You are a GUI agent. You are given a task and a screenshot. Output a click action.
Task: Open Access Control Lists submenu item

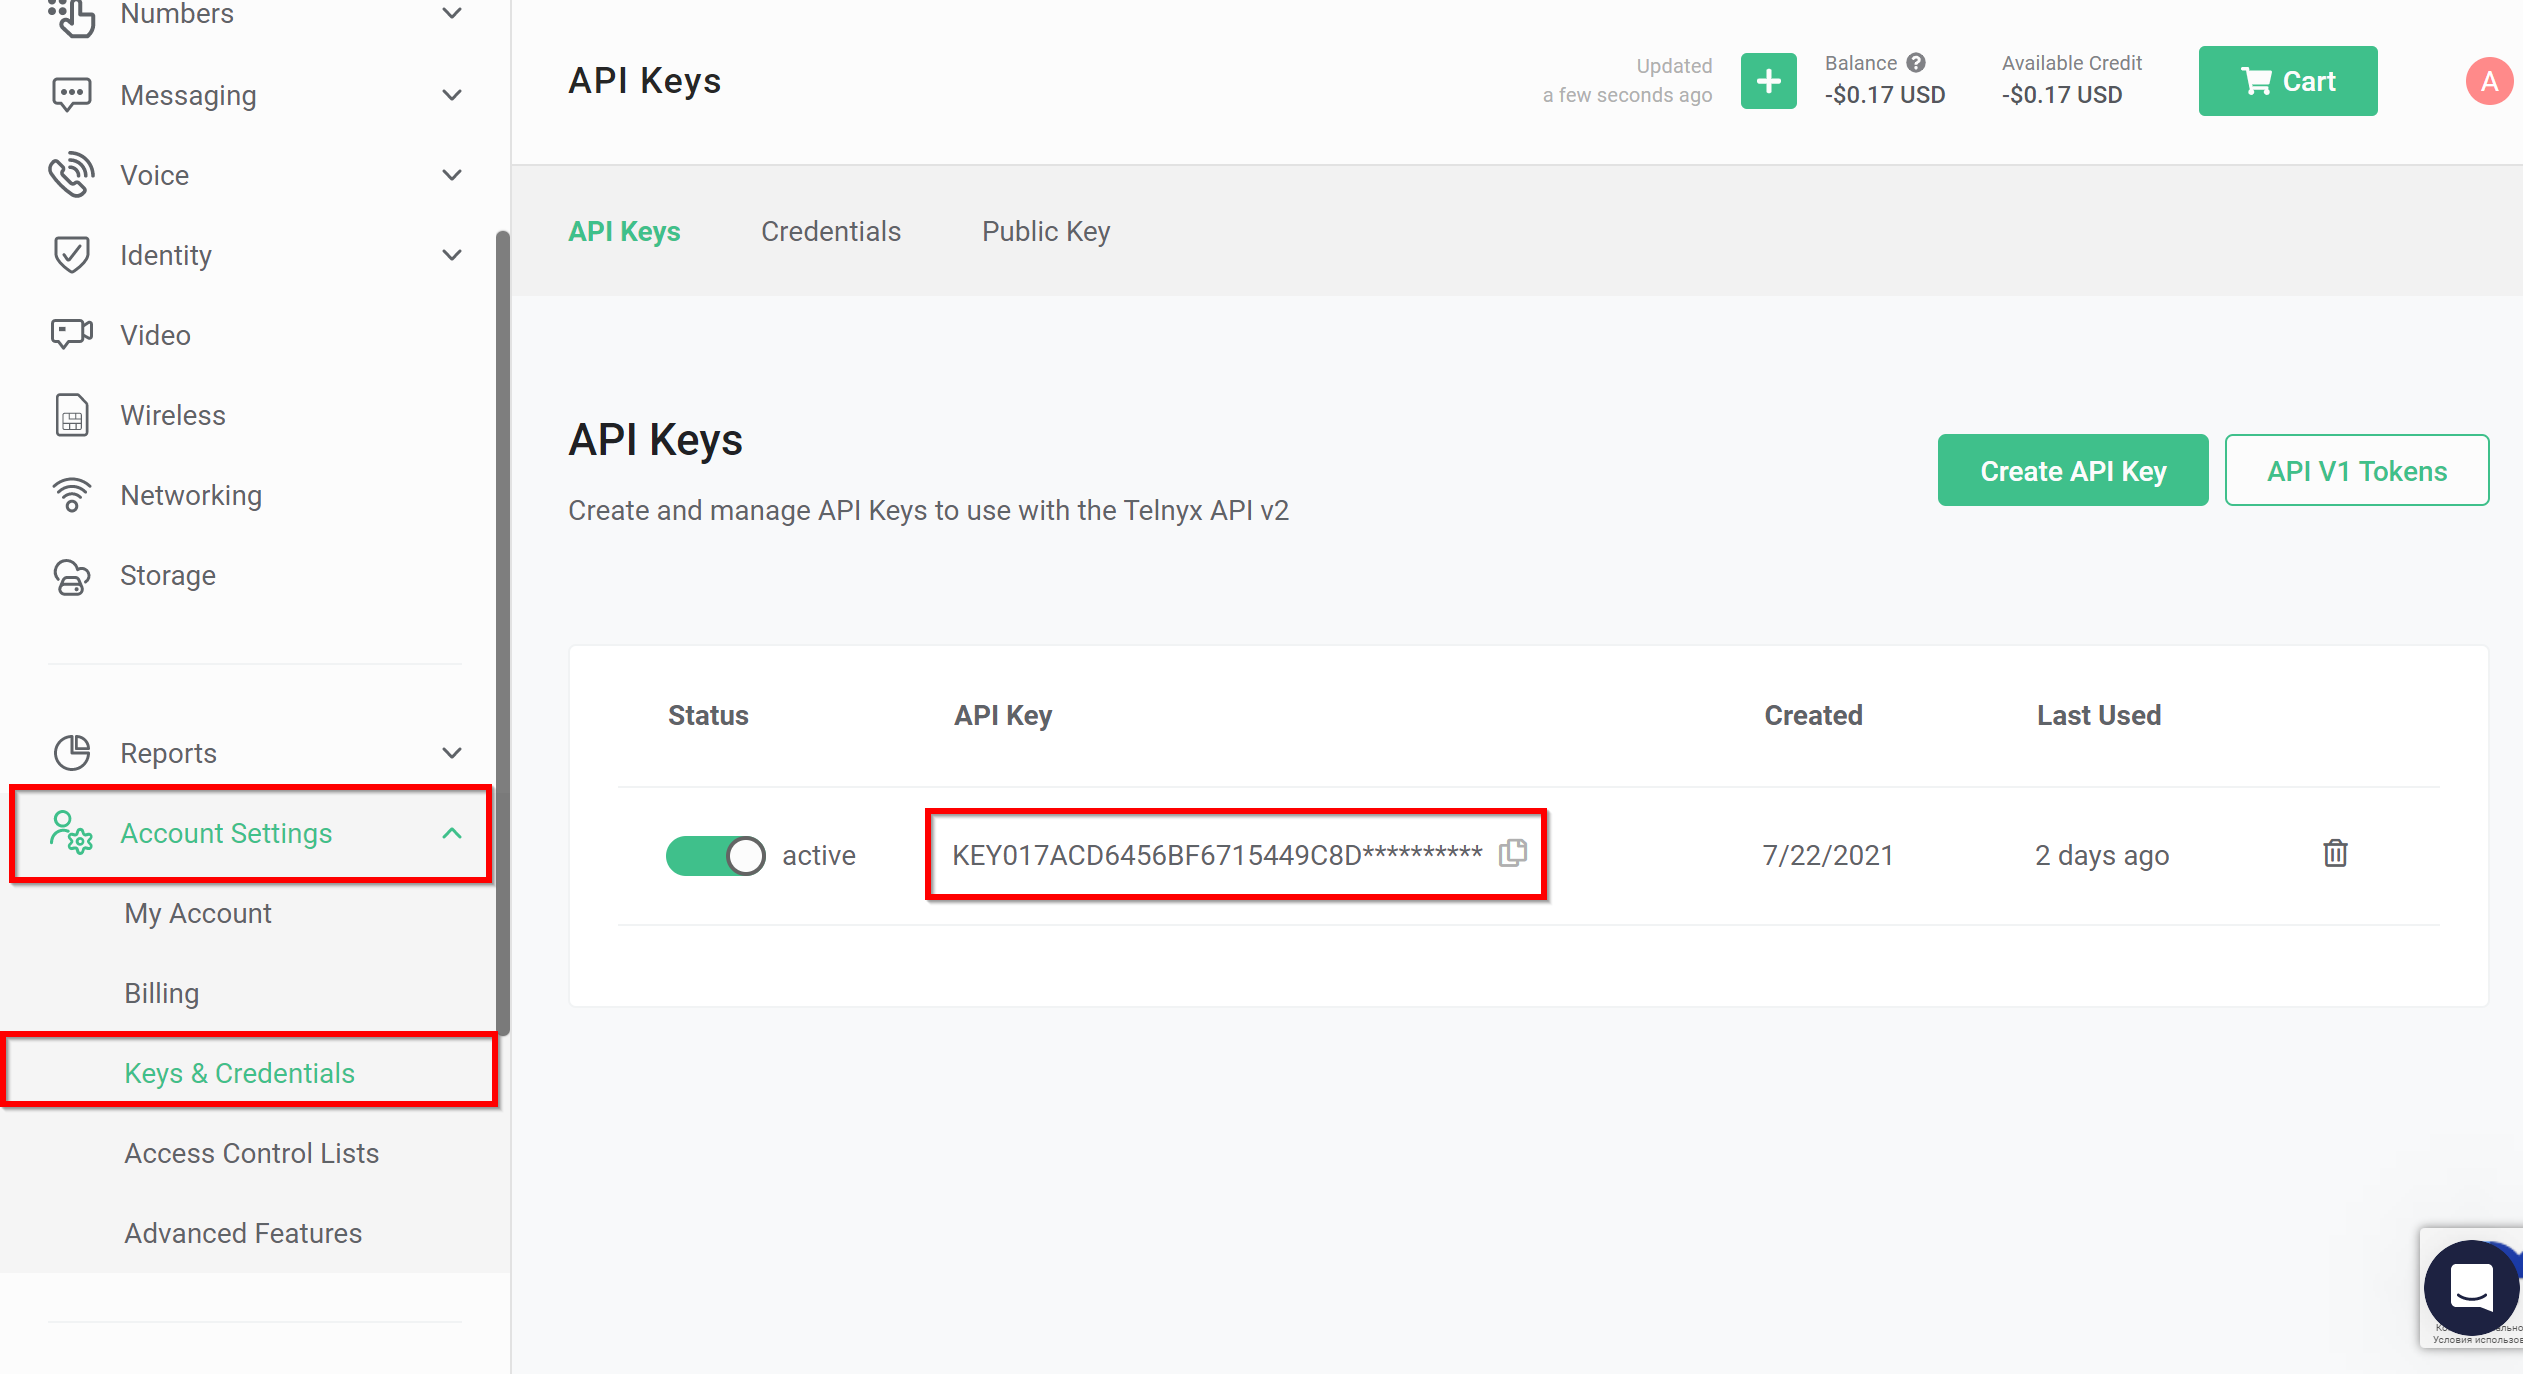(251, 1153)
